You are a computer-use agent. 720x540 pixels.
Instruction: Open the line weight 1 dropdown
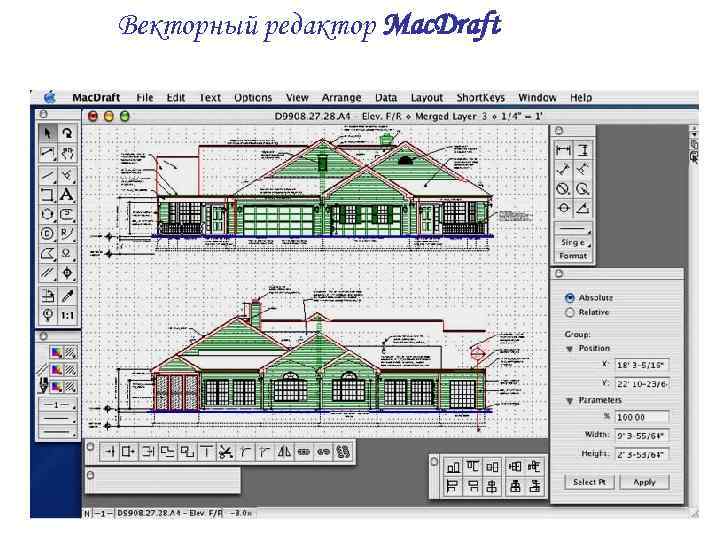pyautogui.click(x=57, y=405)
